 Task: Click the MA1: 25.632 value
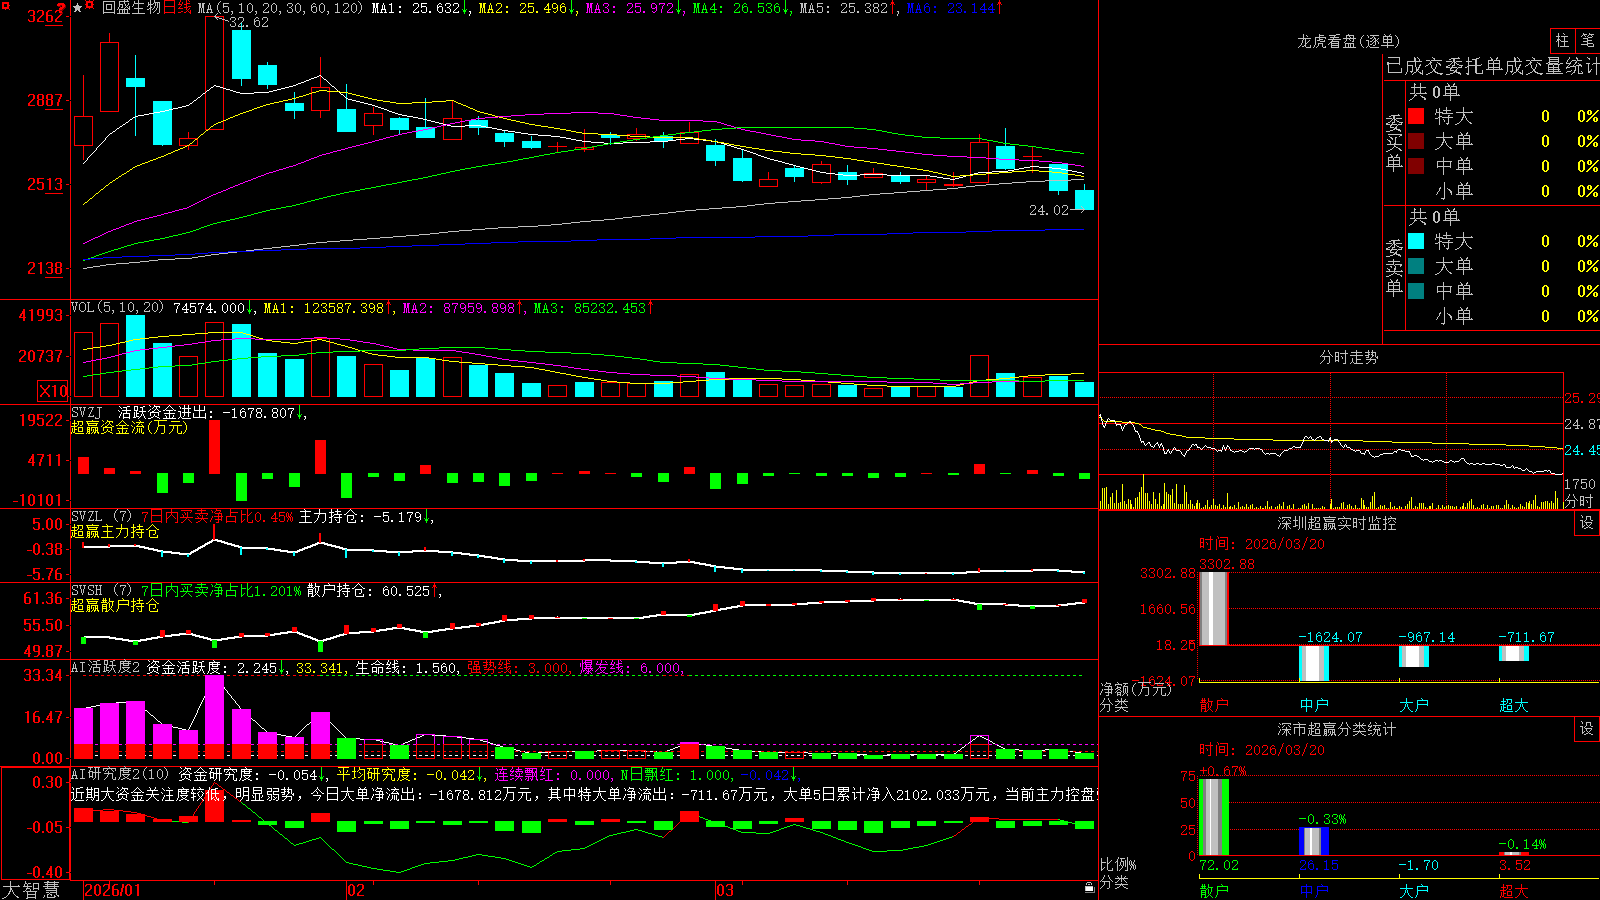tap(420, 8)
